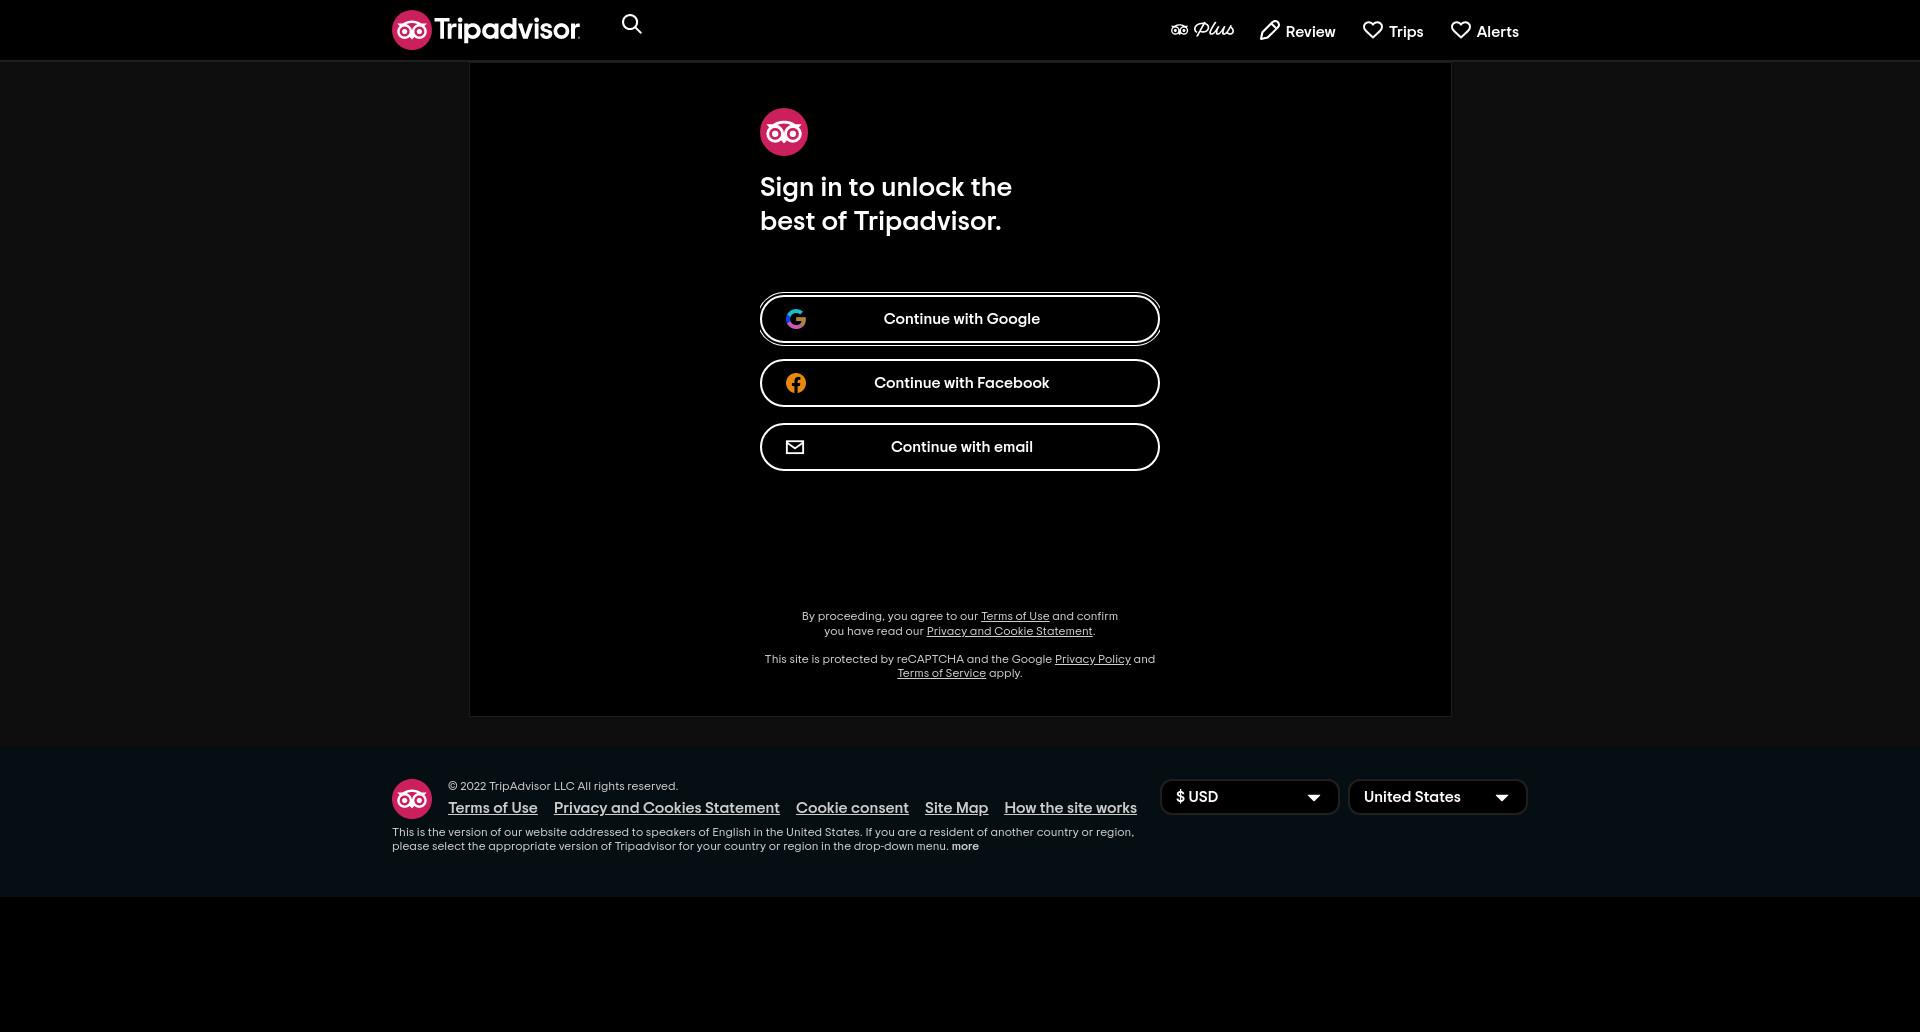Open Tripadvisor Plus from header
The width and height of the screenshot is (1920, 1032).
click(1202, 30)
